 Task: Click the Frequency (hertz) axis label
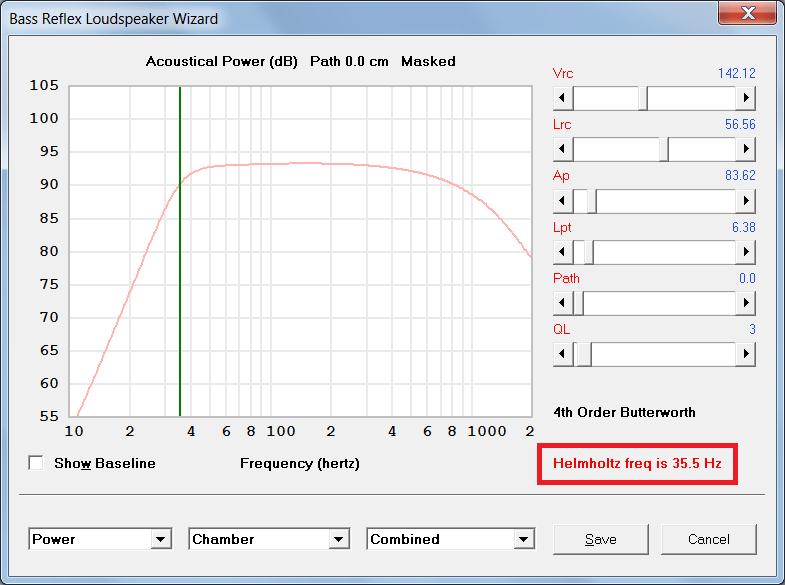coord(300,463)
